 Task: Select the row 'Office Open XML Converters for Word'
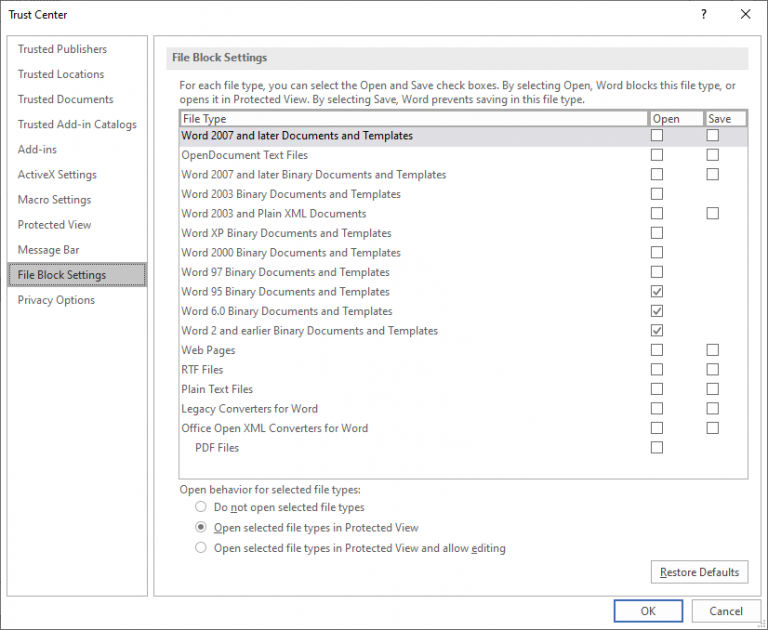pos(463,428)
